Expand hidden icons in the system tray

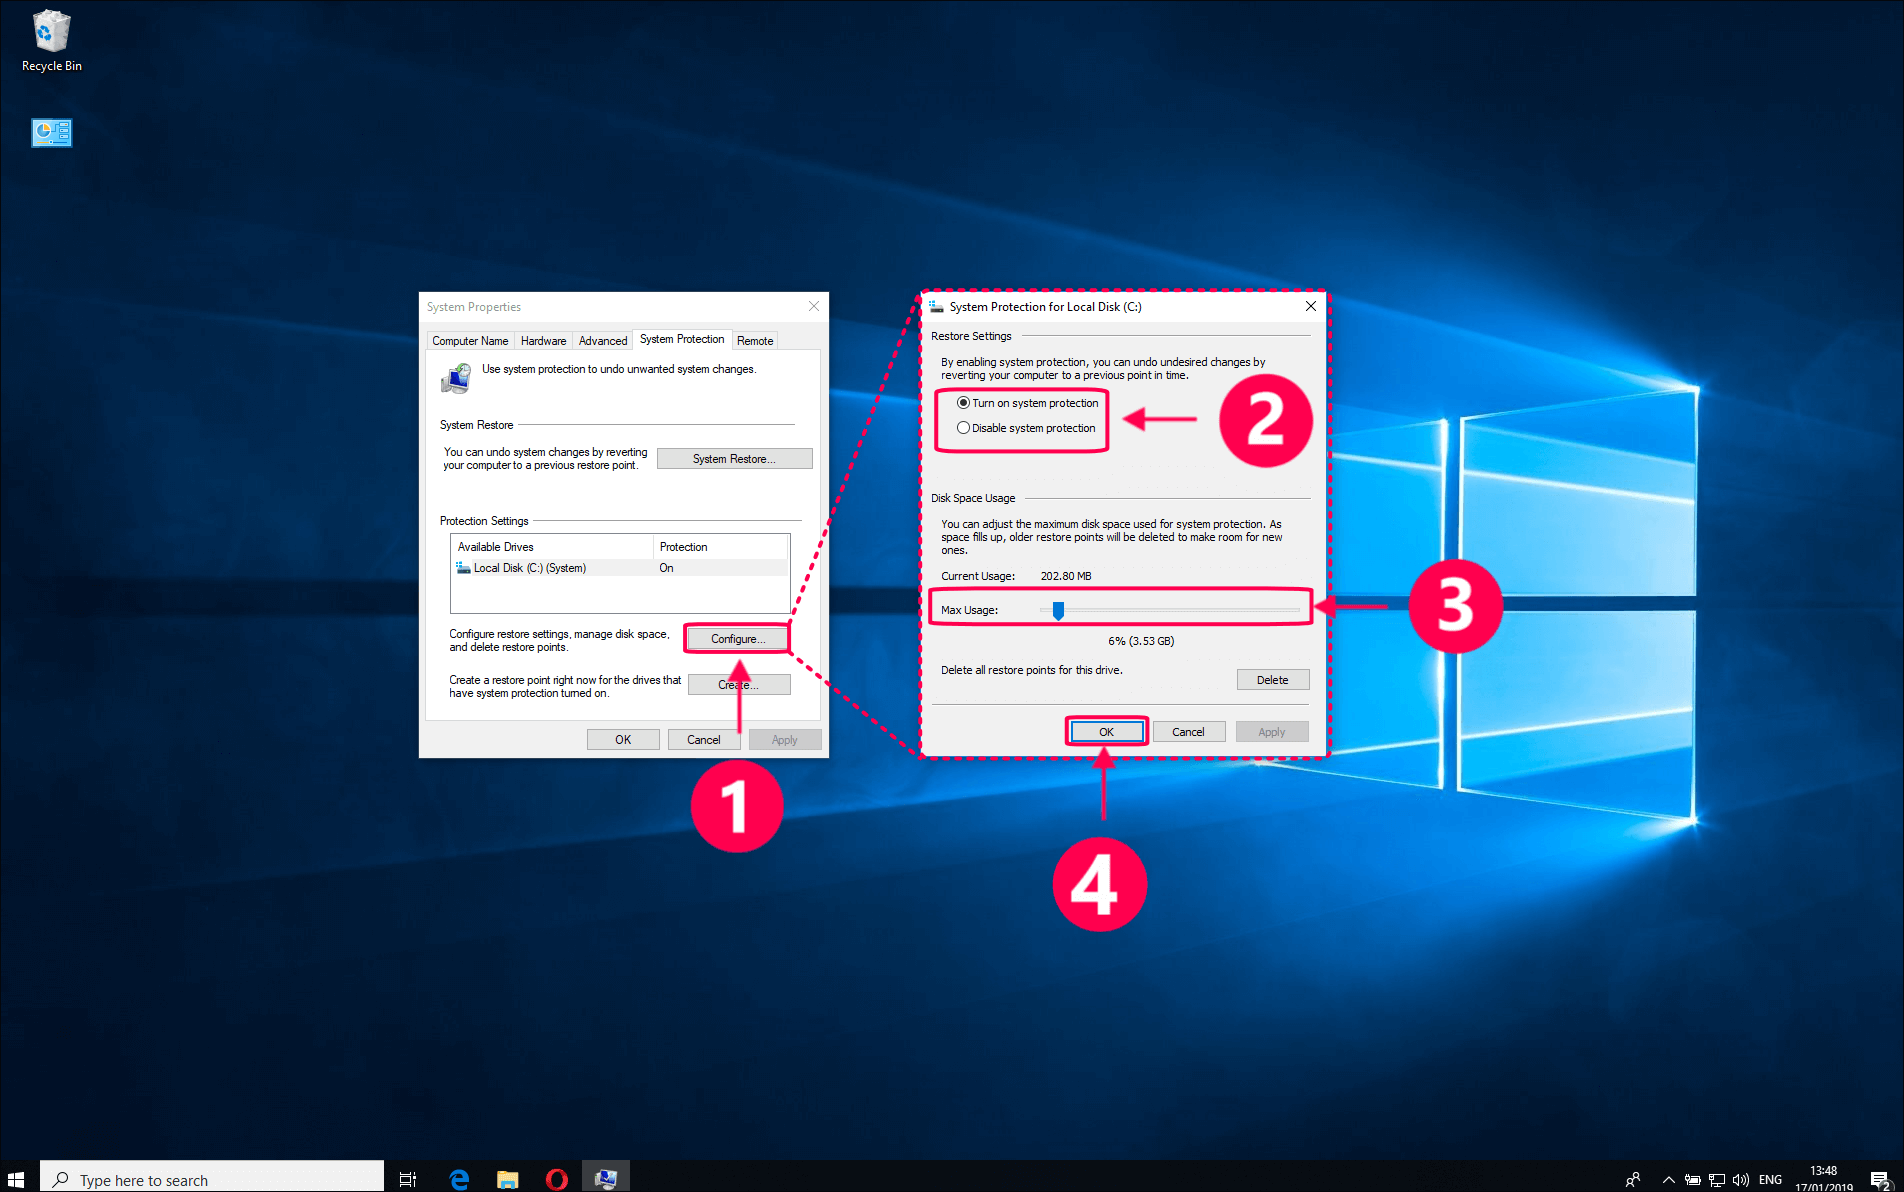[1668, 1177]
